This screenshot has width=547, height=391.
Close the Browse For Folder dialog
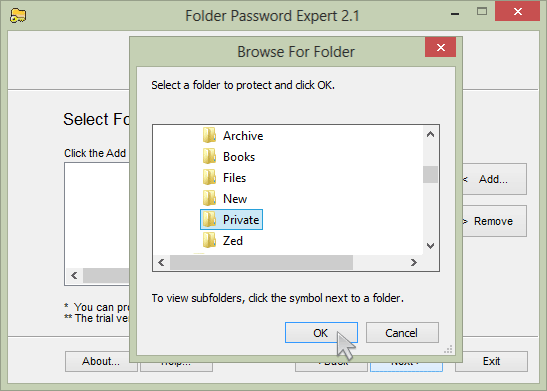[x=441, y=47]
